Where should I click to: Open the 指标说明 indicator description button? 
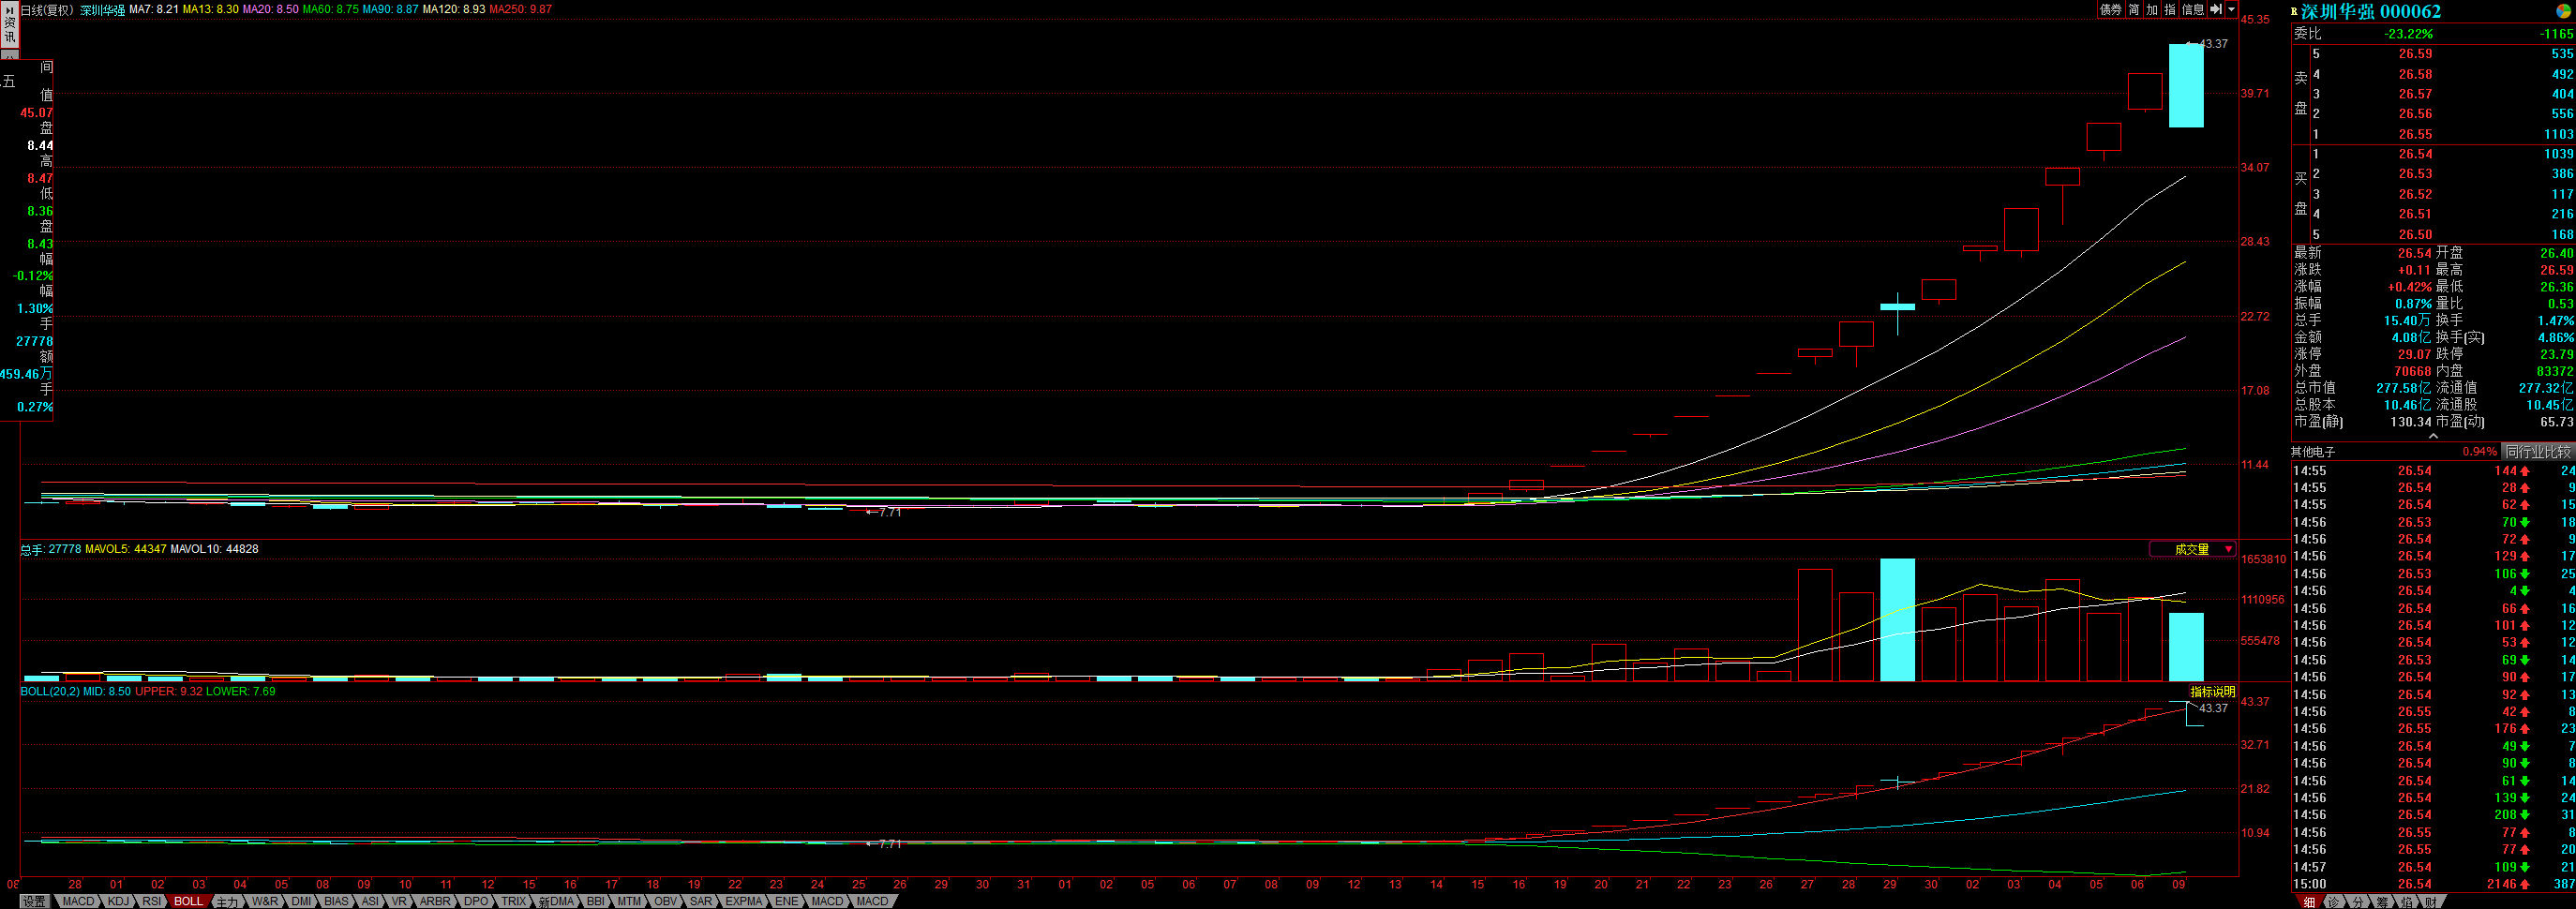pyautogui.click(x=2212, y=691)
